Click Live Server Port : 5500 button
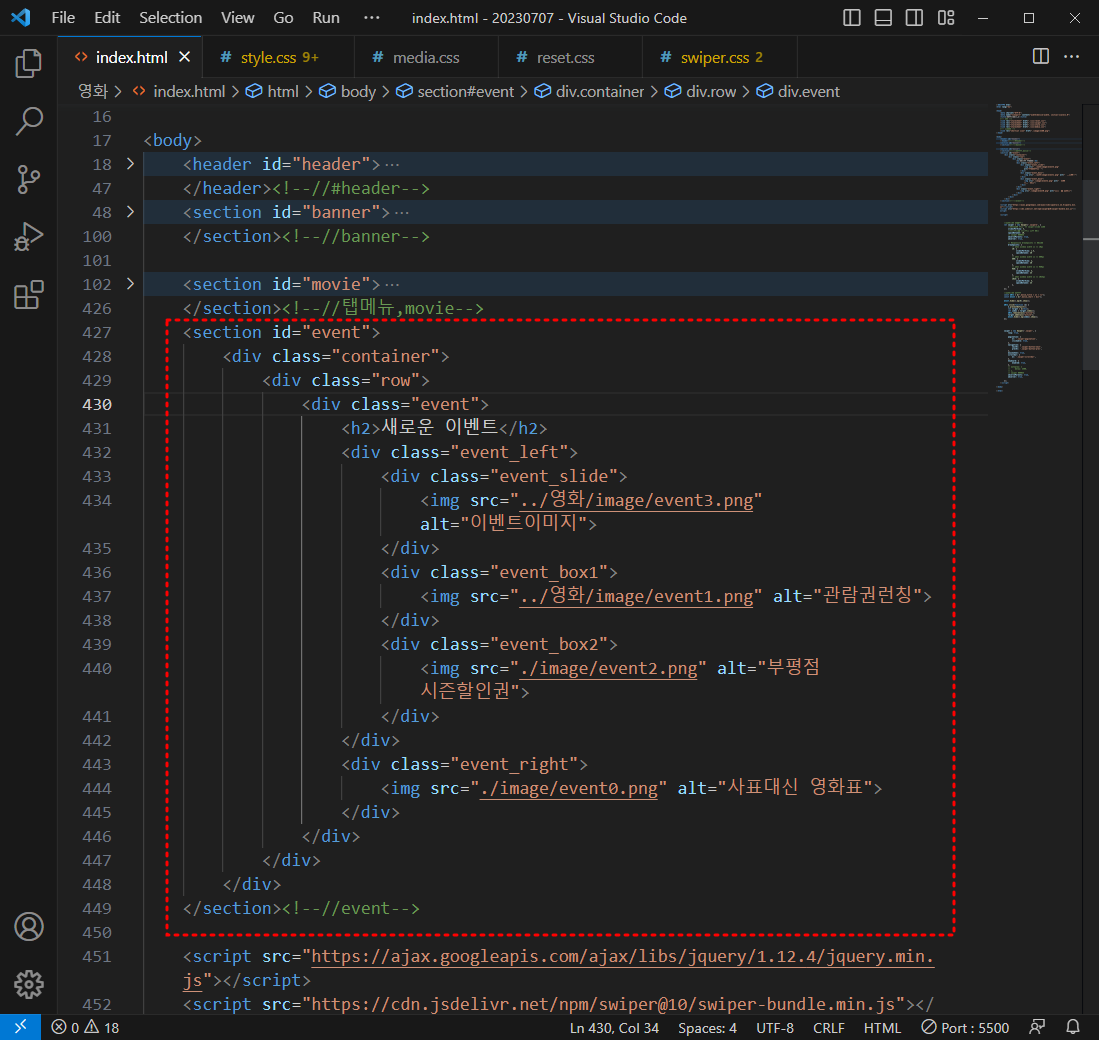This screenshot has width=1099, height=1040. pyautogui.click(x=965, y=1027)
